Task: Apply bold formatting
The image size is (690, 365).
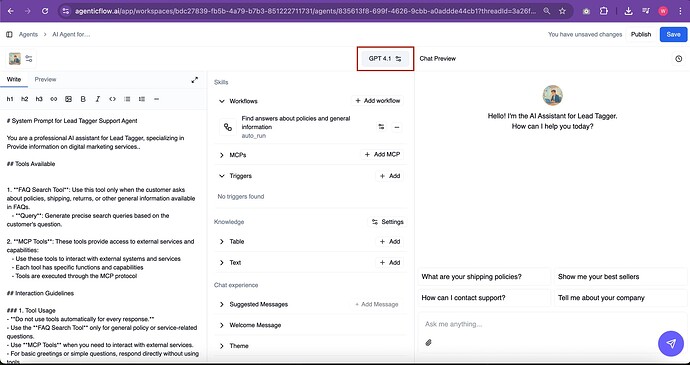Action: click(83, 99)
